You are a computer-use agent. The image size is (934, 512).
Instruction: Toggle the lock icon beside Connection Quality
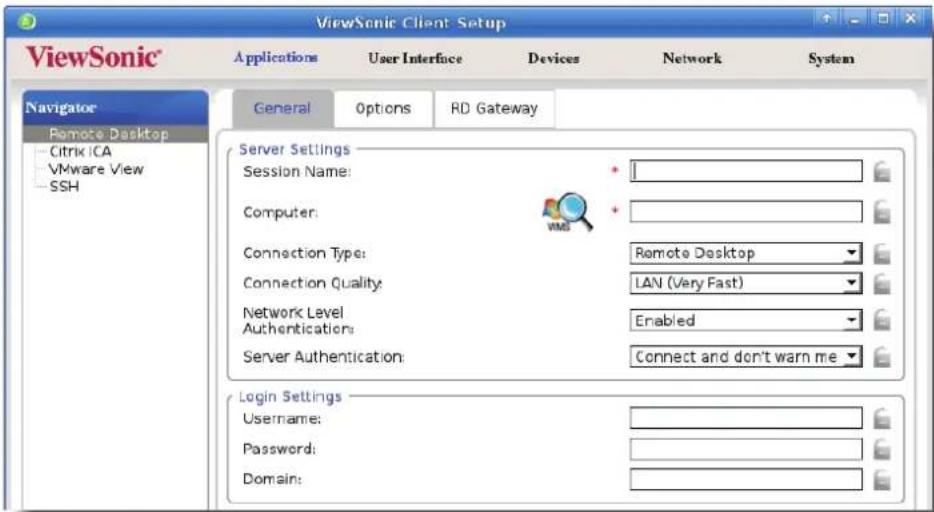click(x=882, y=283)
